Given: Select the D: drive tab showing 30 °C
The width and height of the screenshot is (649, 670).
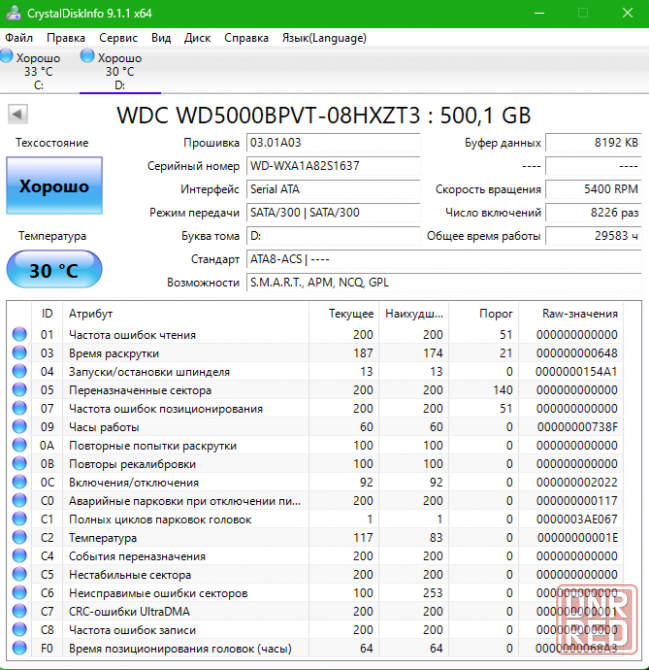Looking at the screenshot, I should (120, 71).
